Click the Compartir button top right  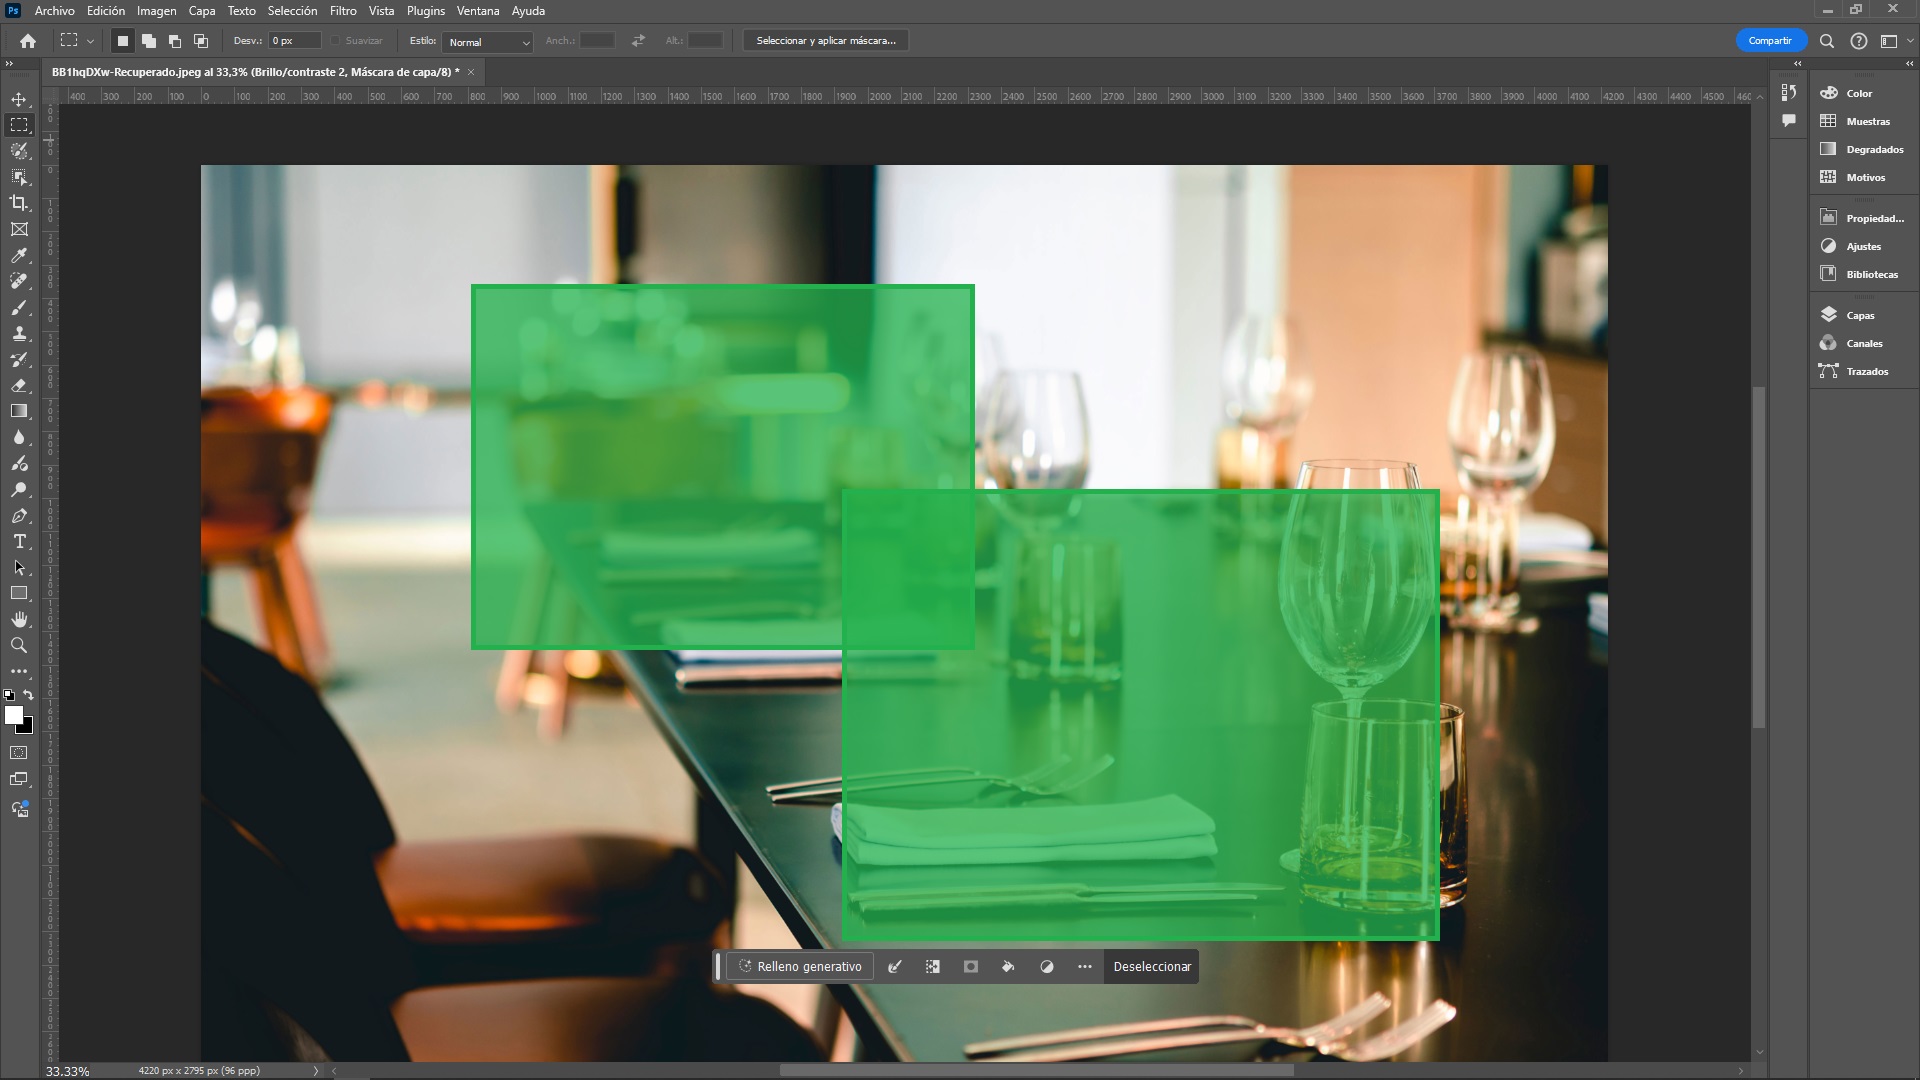pos(1770,40)
